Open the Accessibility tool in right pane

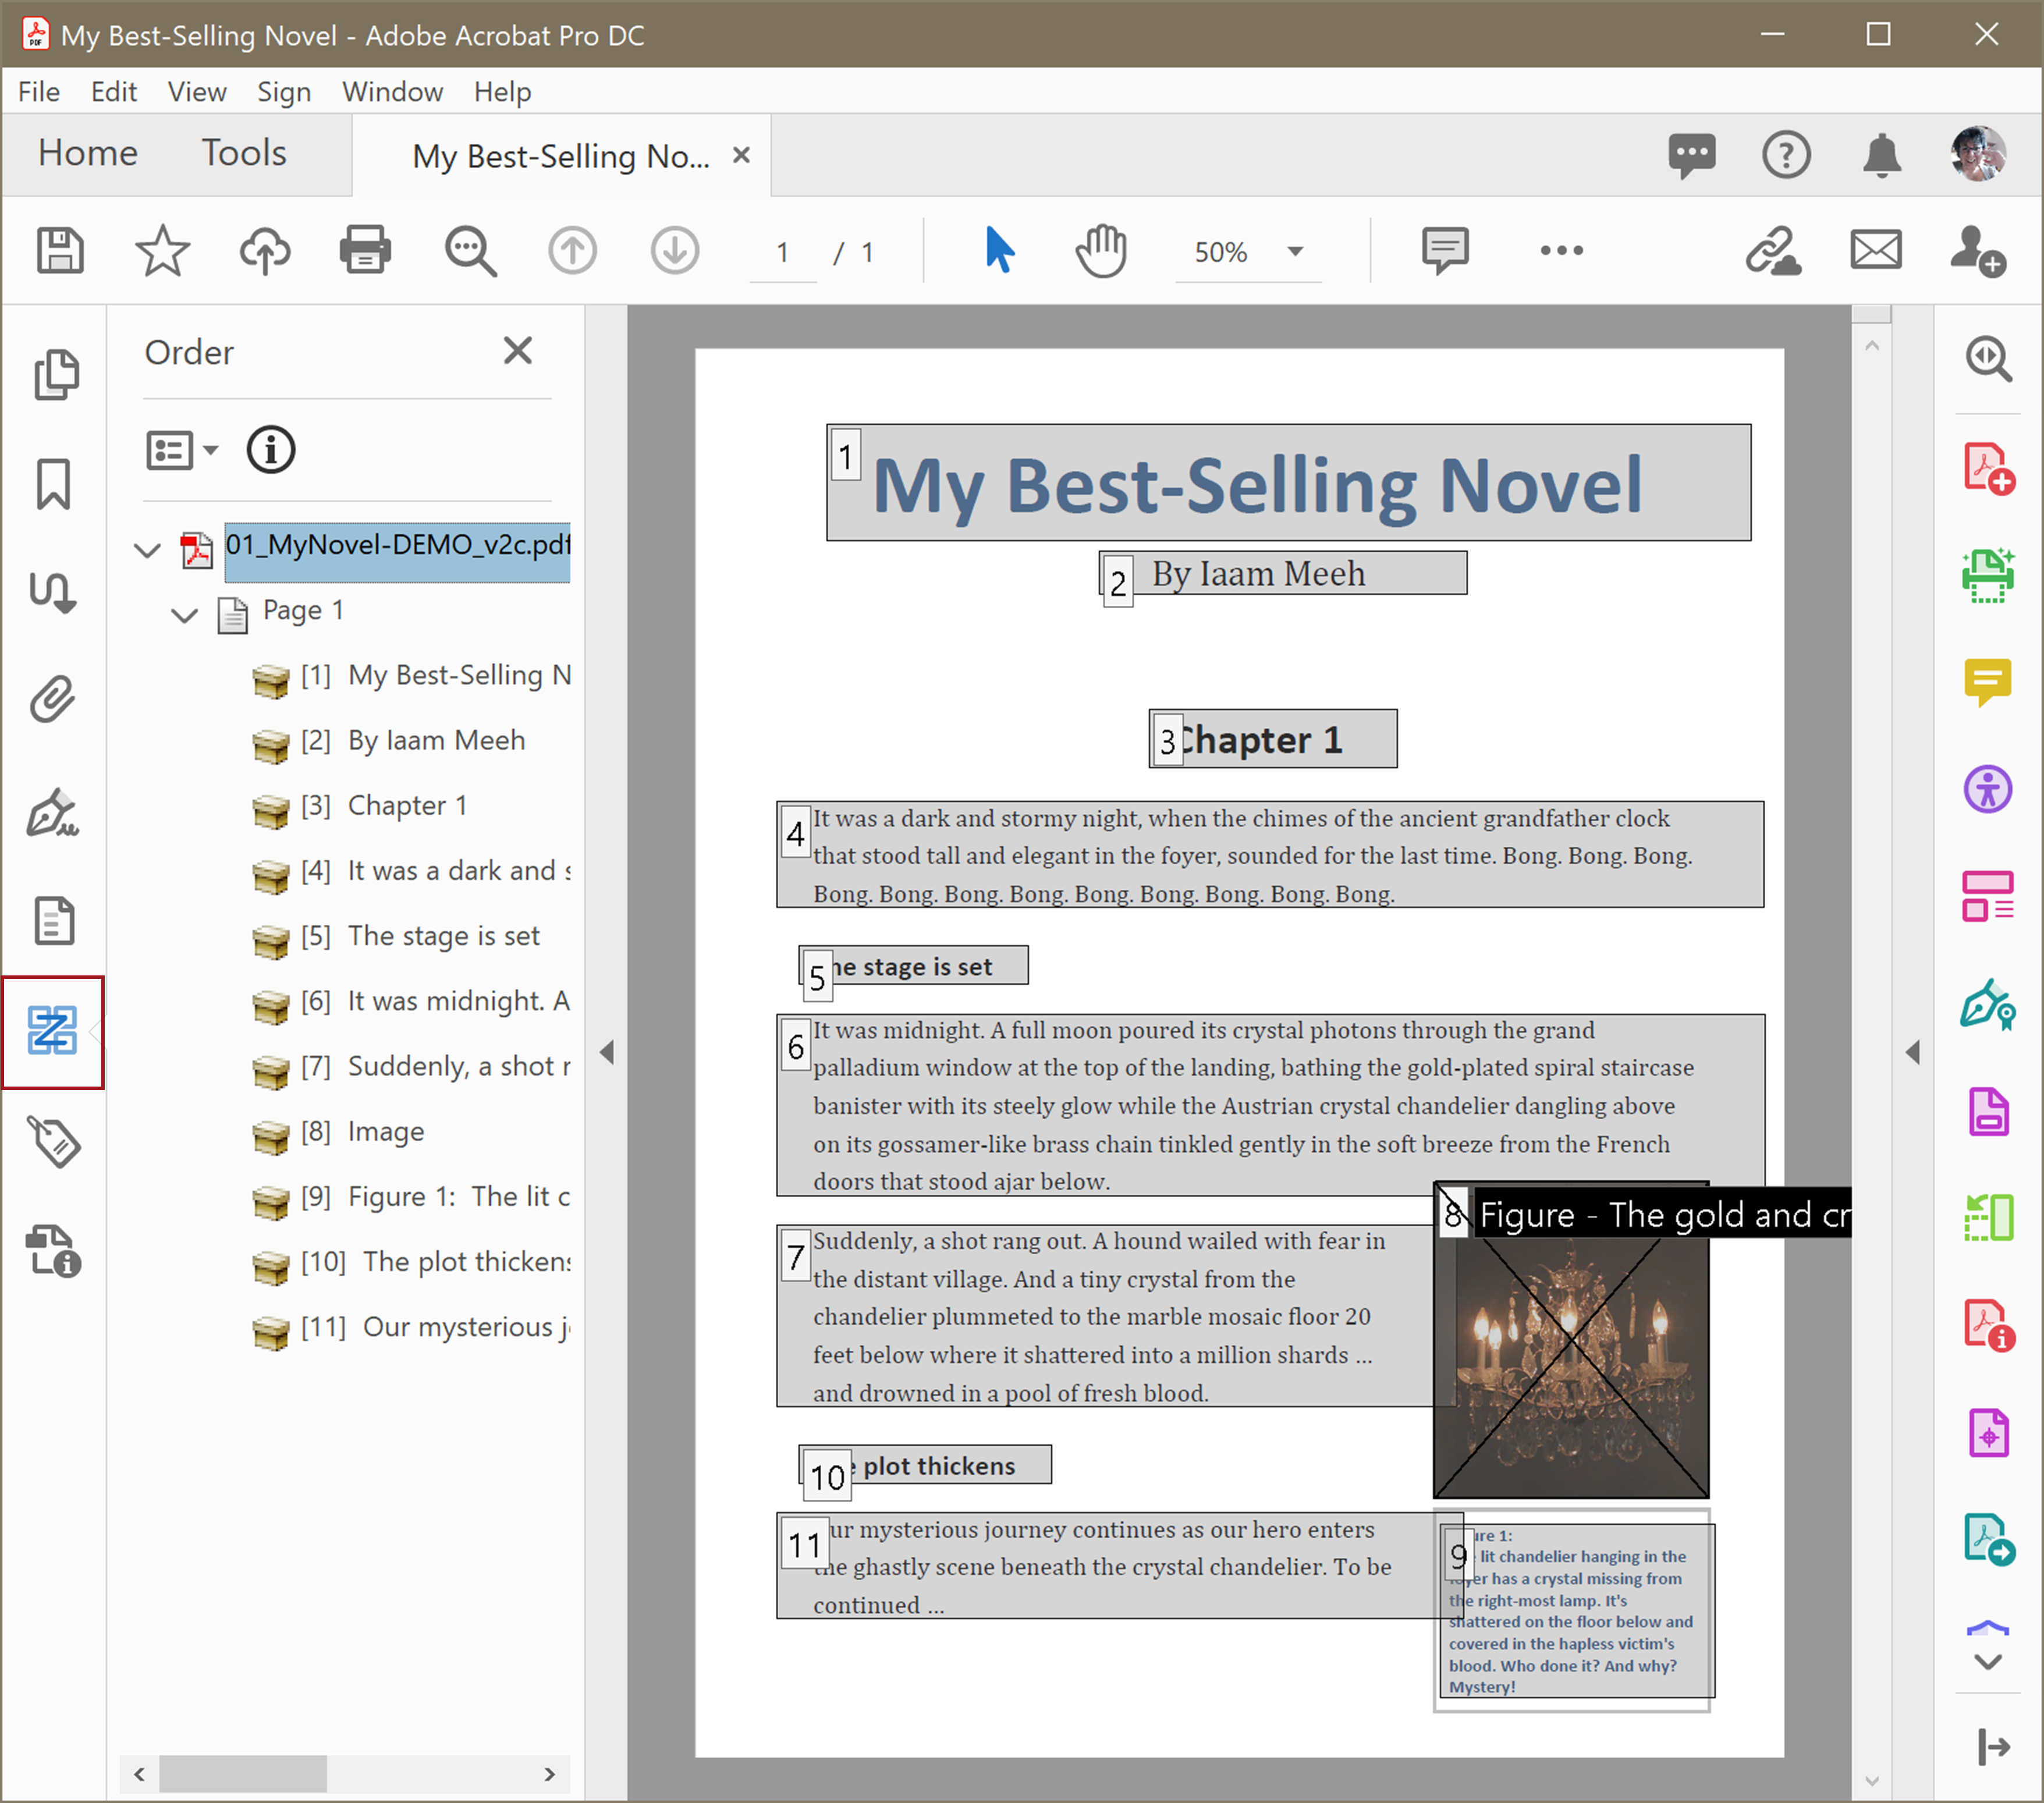click(x=1987, y=790)
